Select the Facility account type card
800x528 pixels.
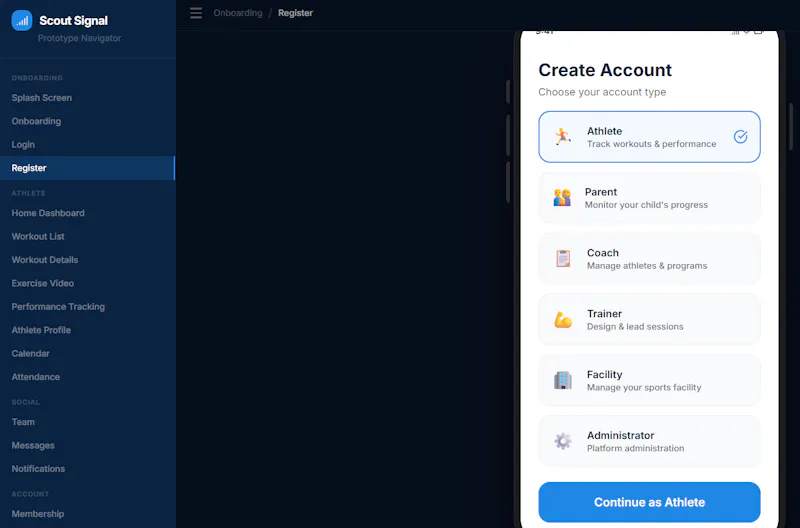(649, 380)
